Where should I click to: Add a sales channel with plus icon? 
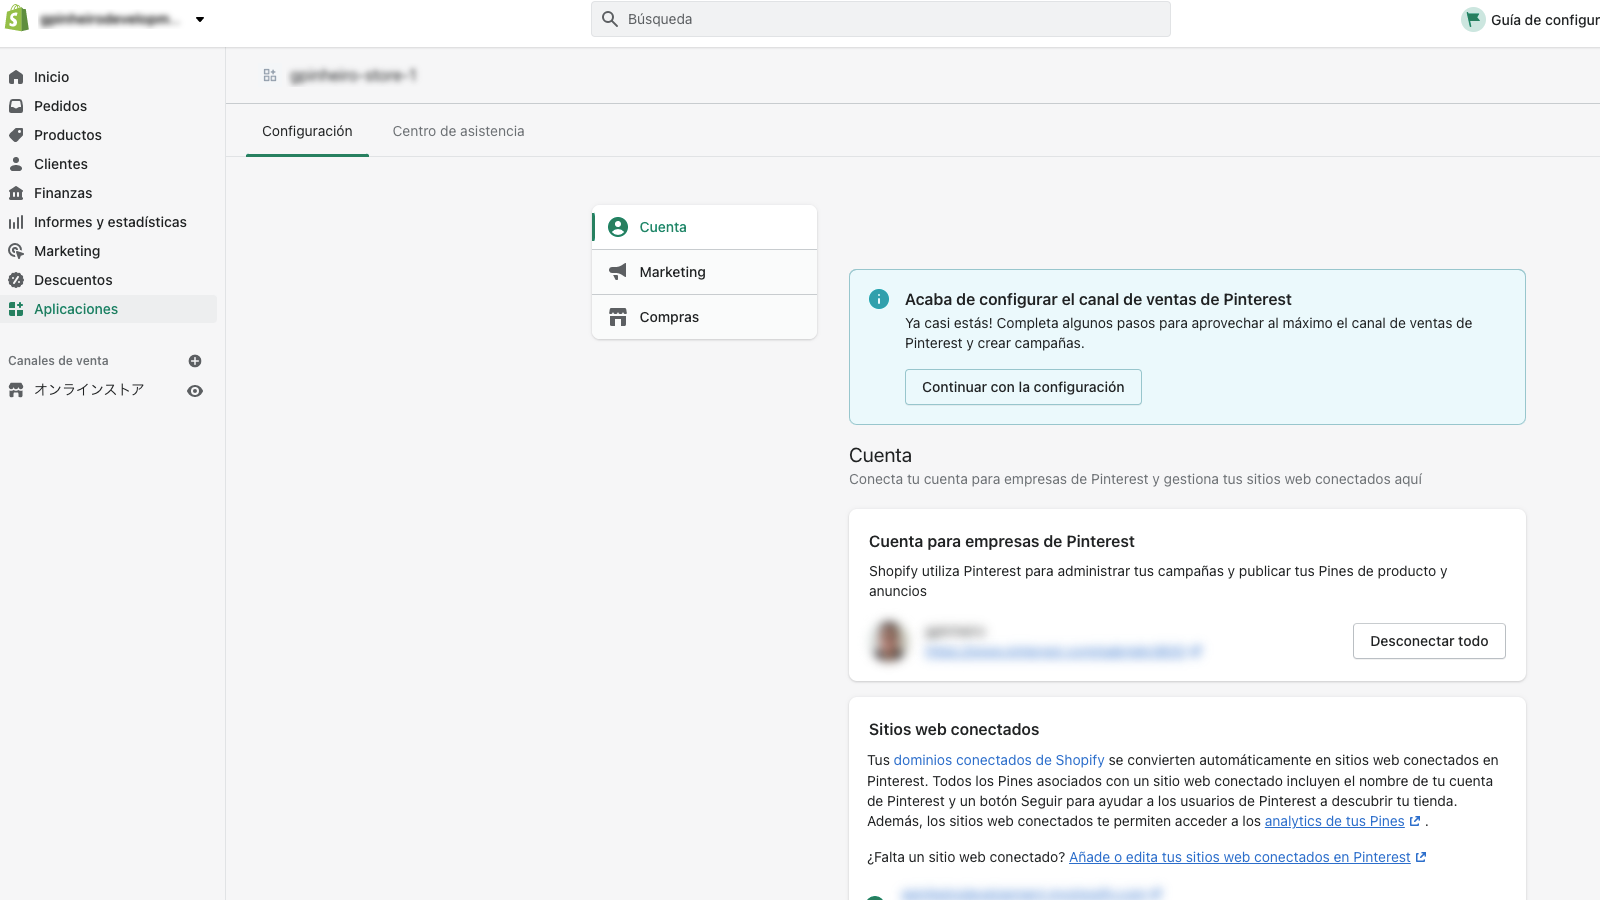pyautogui.click(x=195, y=361)
